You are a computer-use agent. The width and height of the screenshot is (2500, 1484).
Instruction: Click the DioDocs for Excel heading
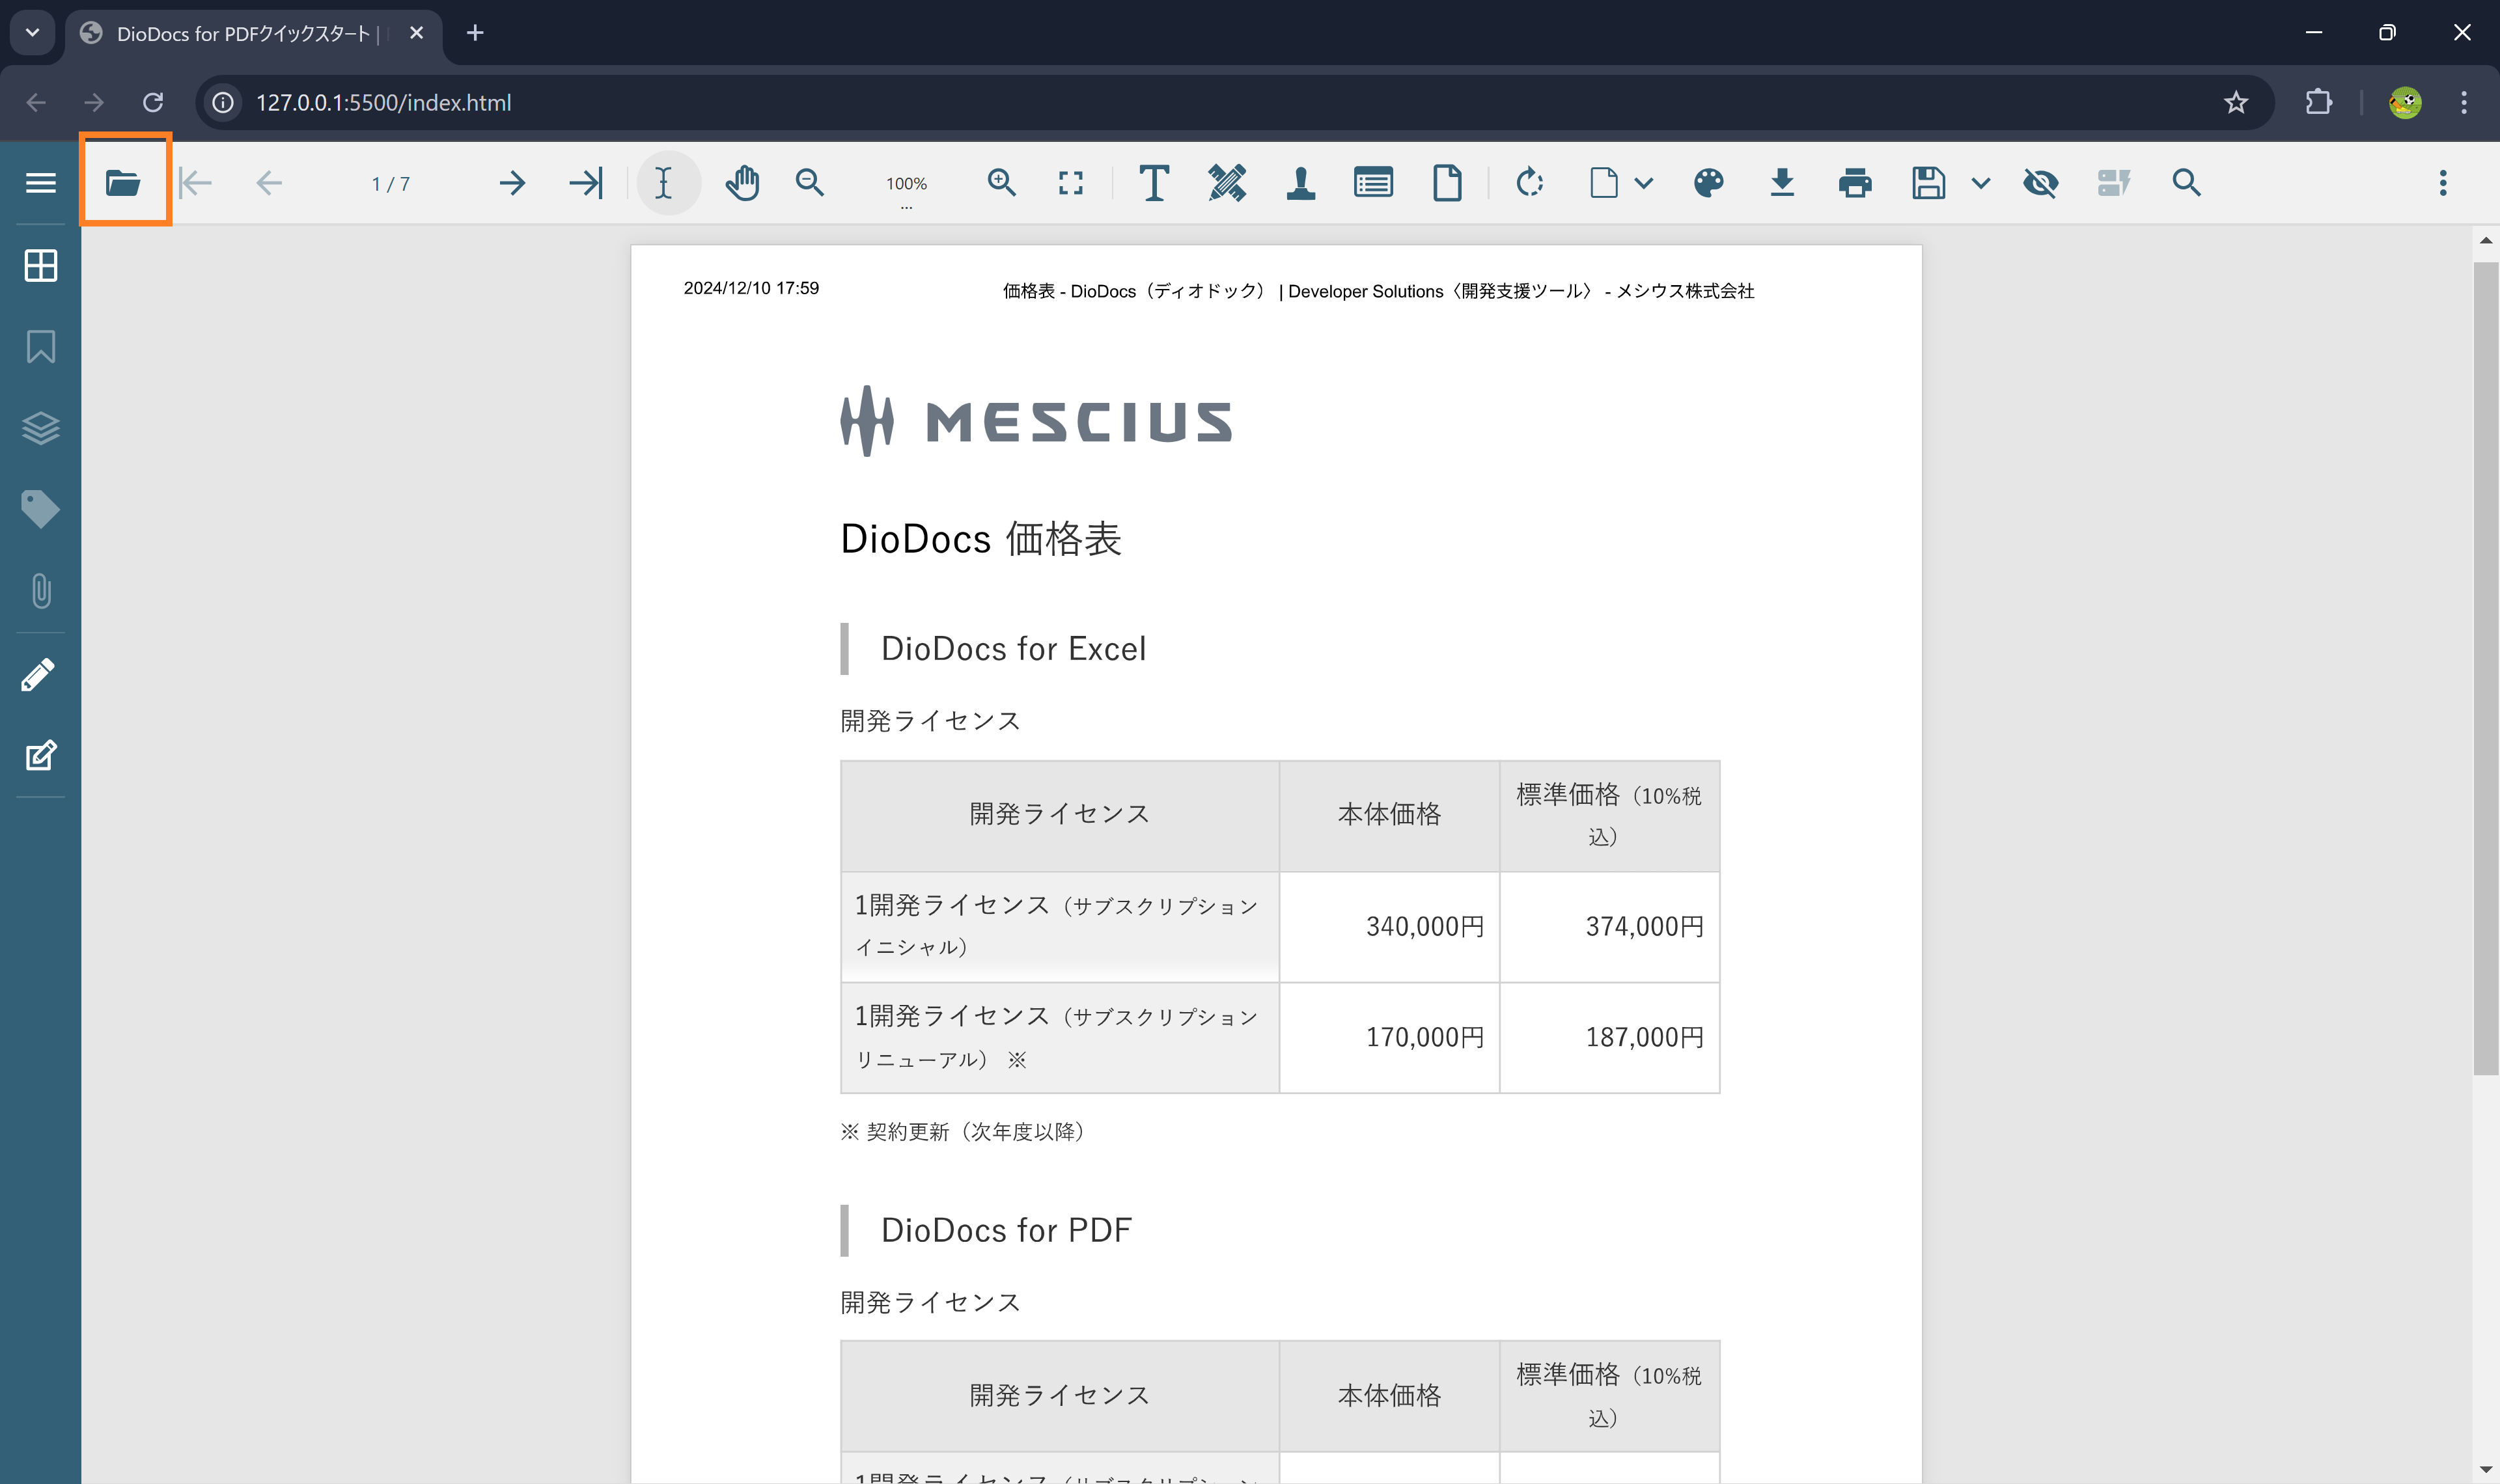pos(1013,649)
